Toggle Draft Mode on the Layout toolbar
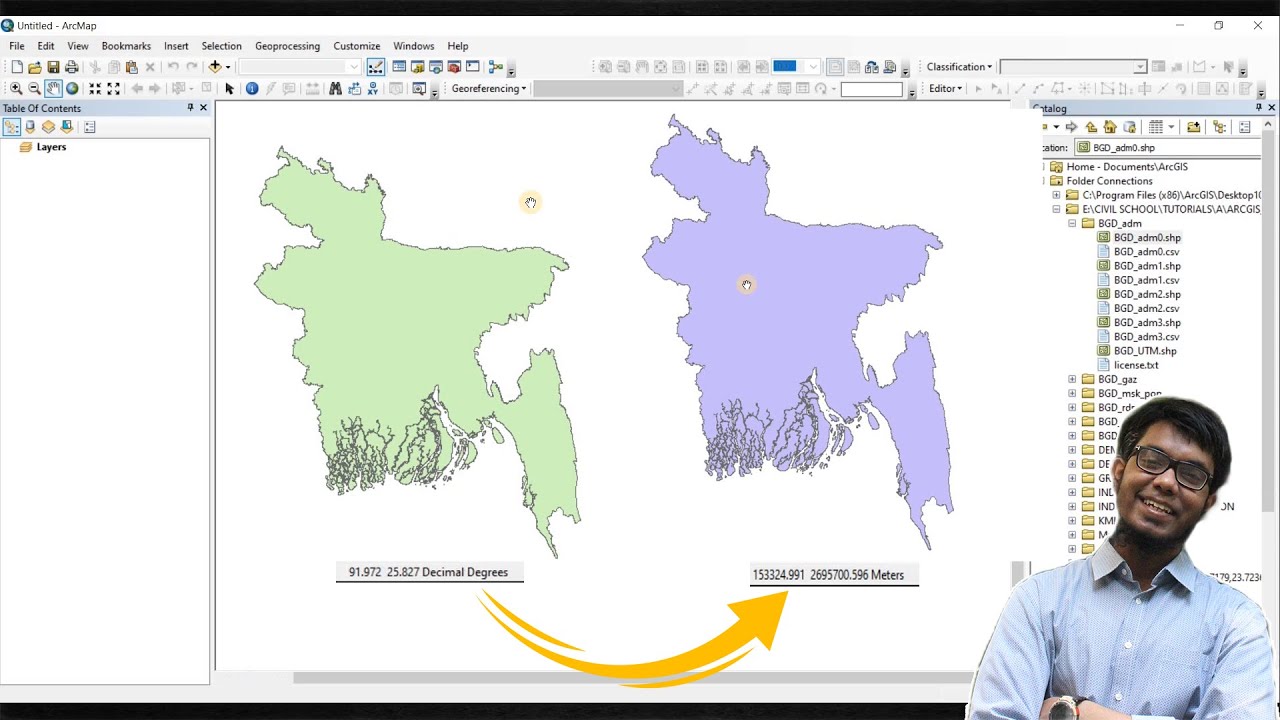Viewport: 1280px width, 720px height. pos(835,67)
